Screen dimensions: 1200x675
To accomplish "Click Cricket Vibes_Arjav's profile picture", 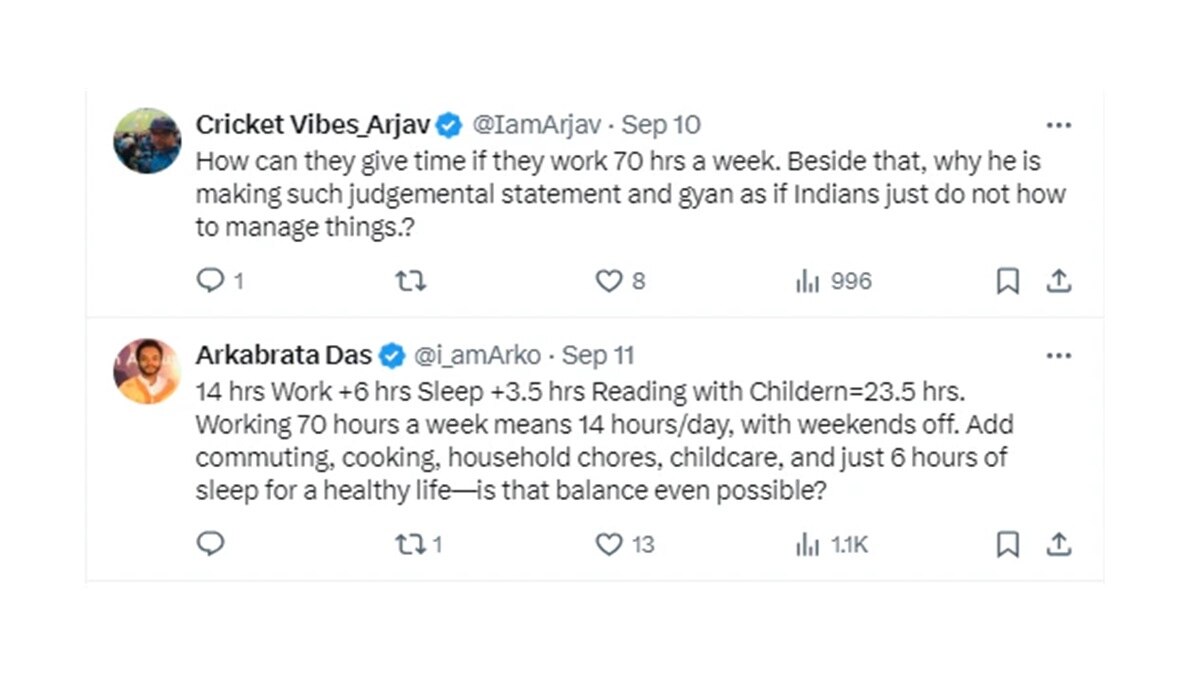I will pyautogui.click(x=147, y=141).
